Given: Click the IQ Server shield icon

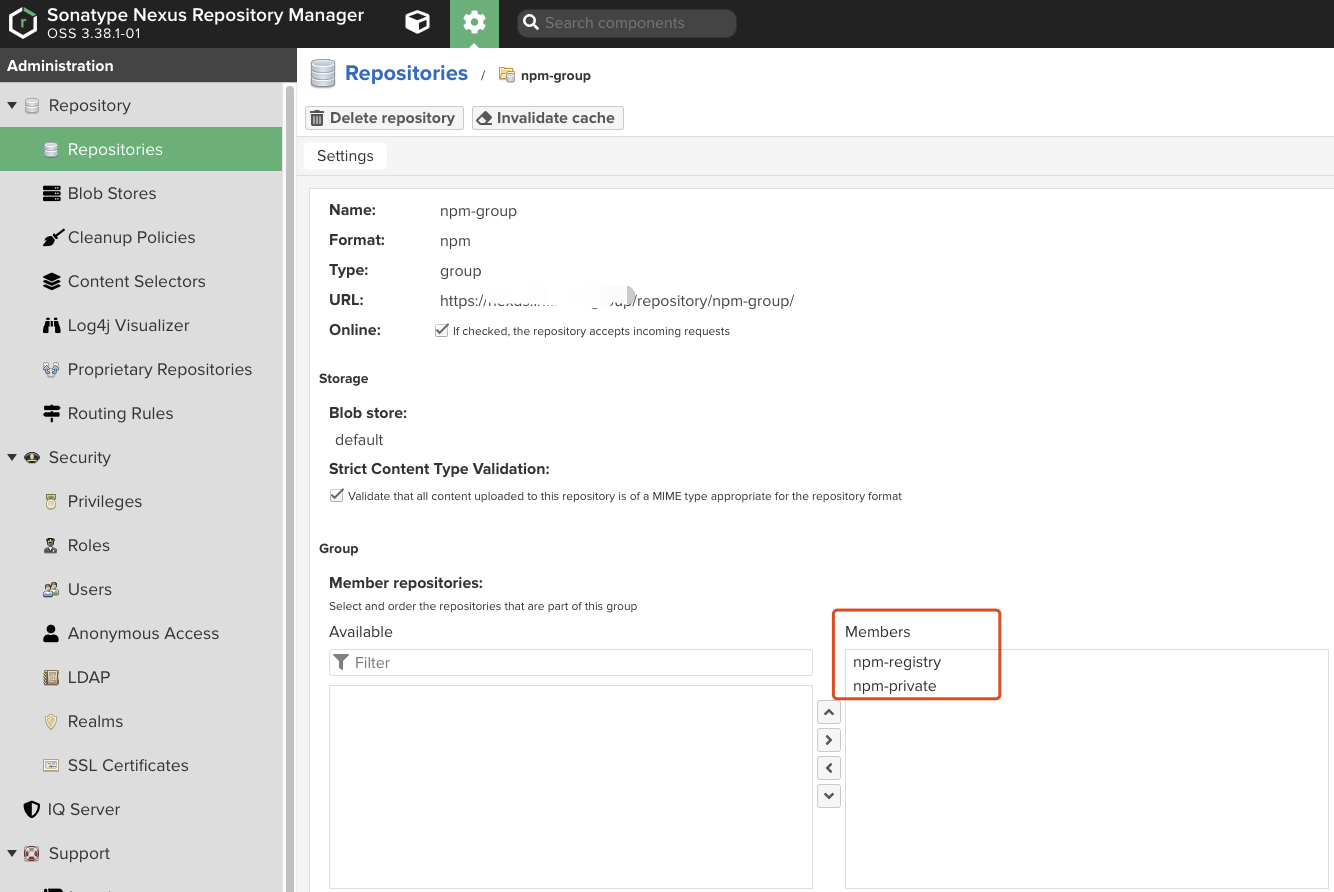Looking at the screenshot, I should point(32,809).
